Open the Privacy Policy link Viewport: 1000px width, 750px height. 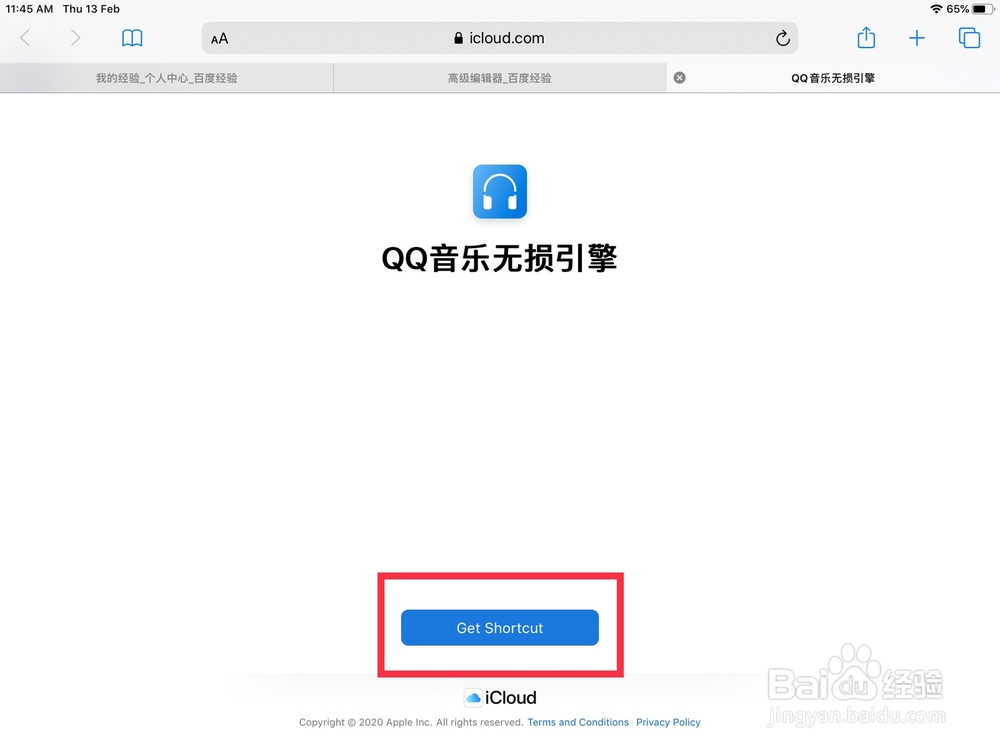[668, 722]
